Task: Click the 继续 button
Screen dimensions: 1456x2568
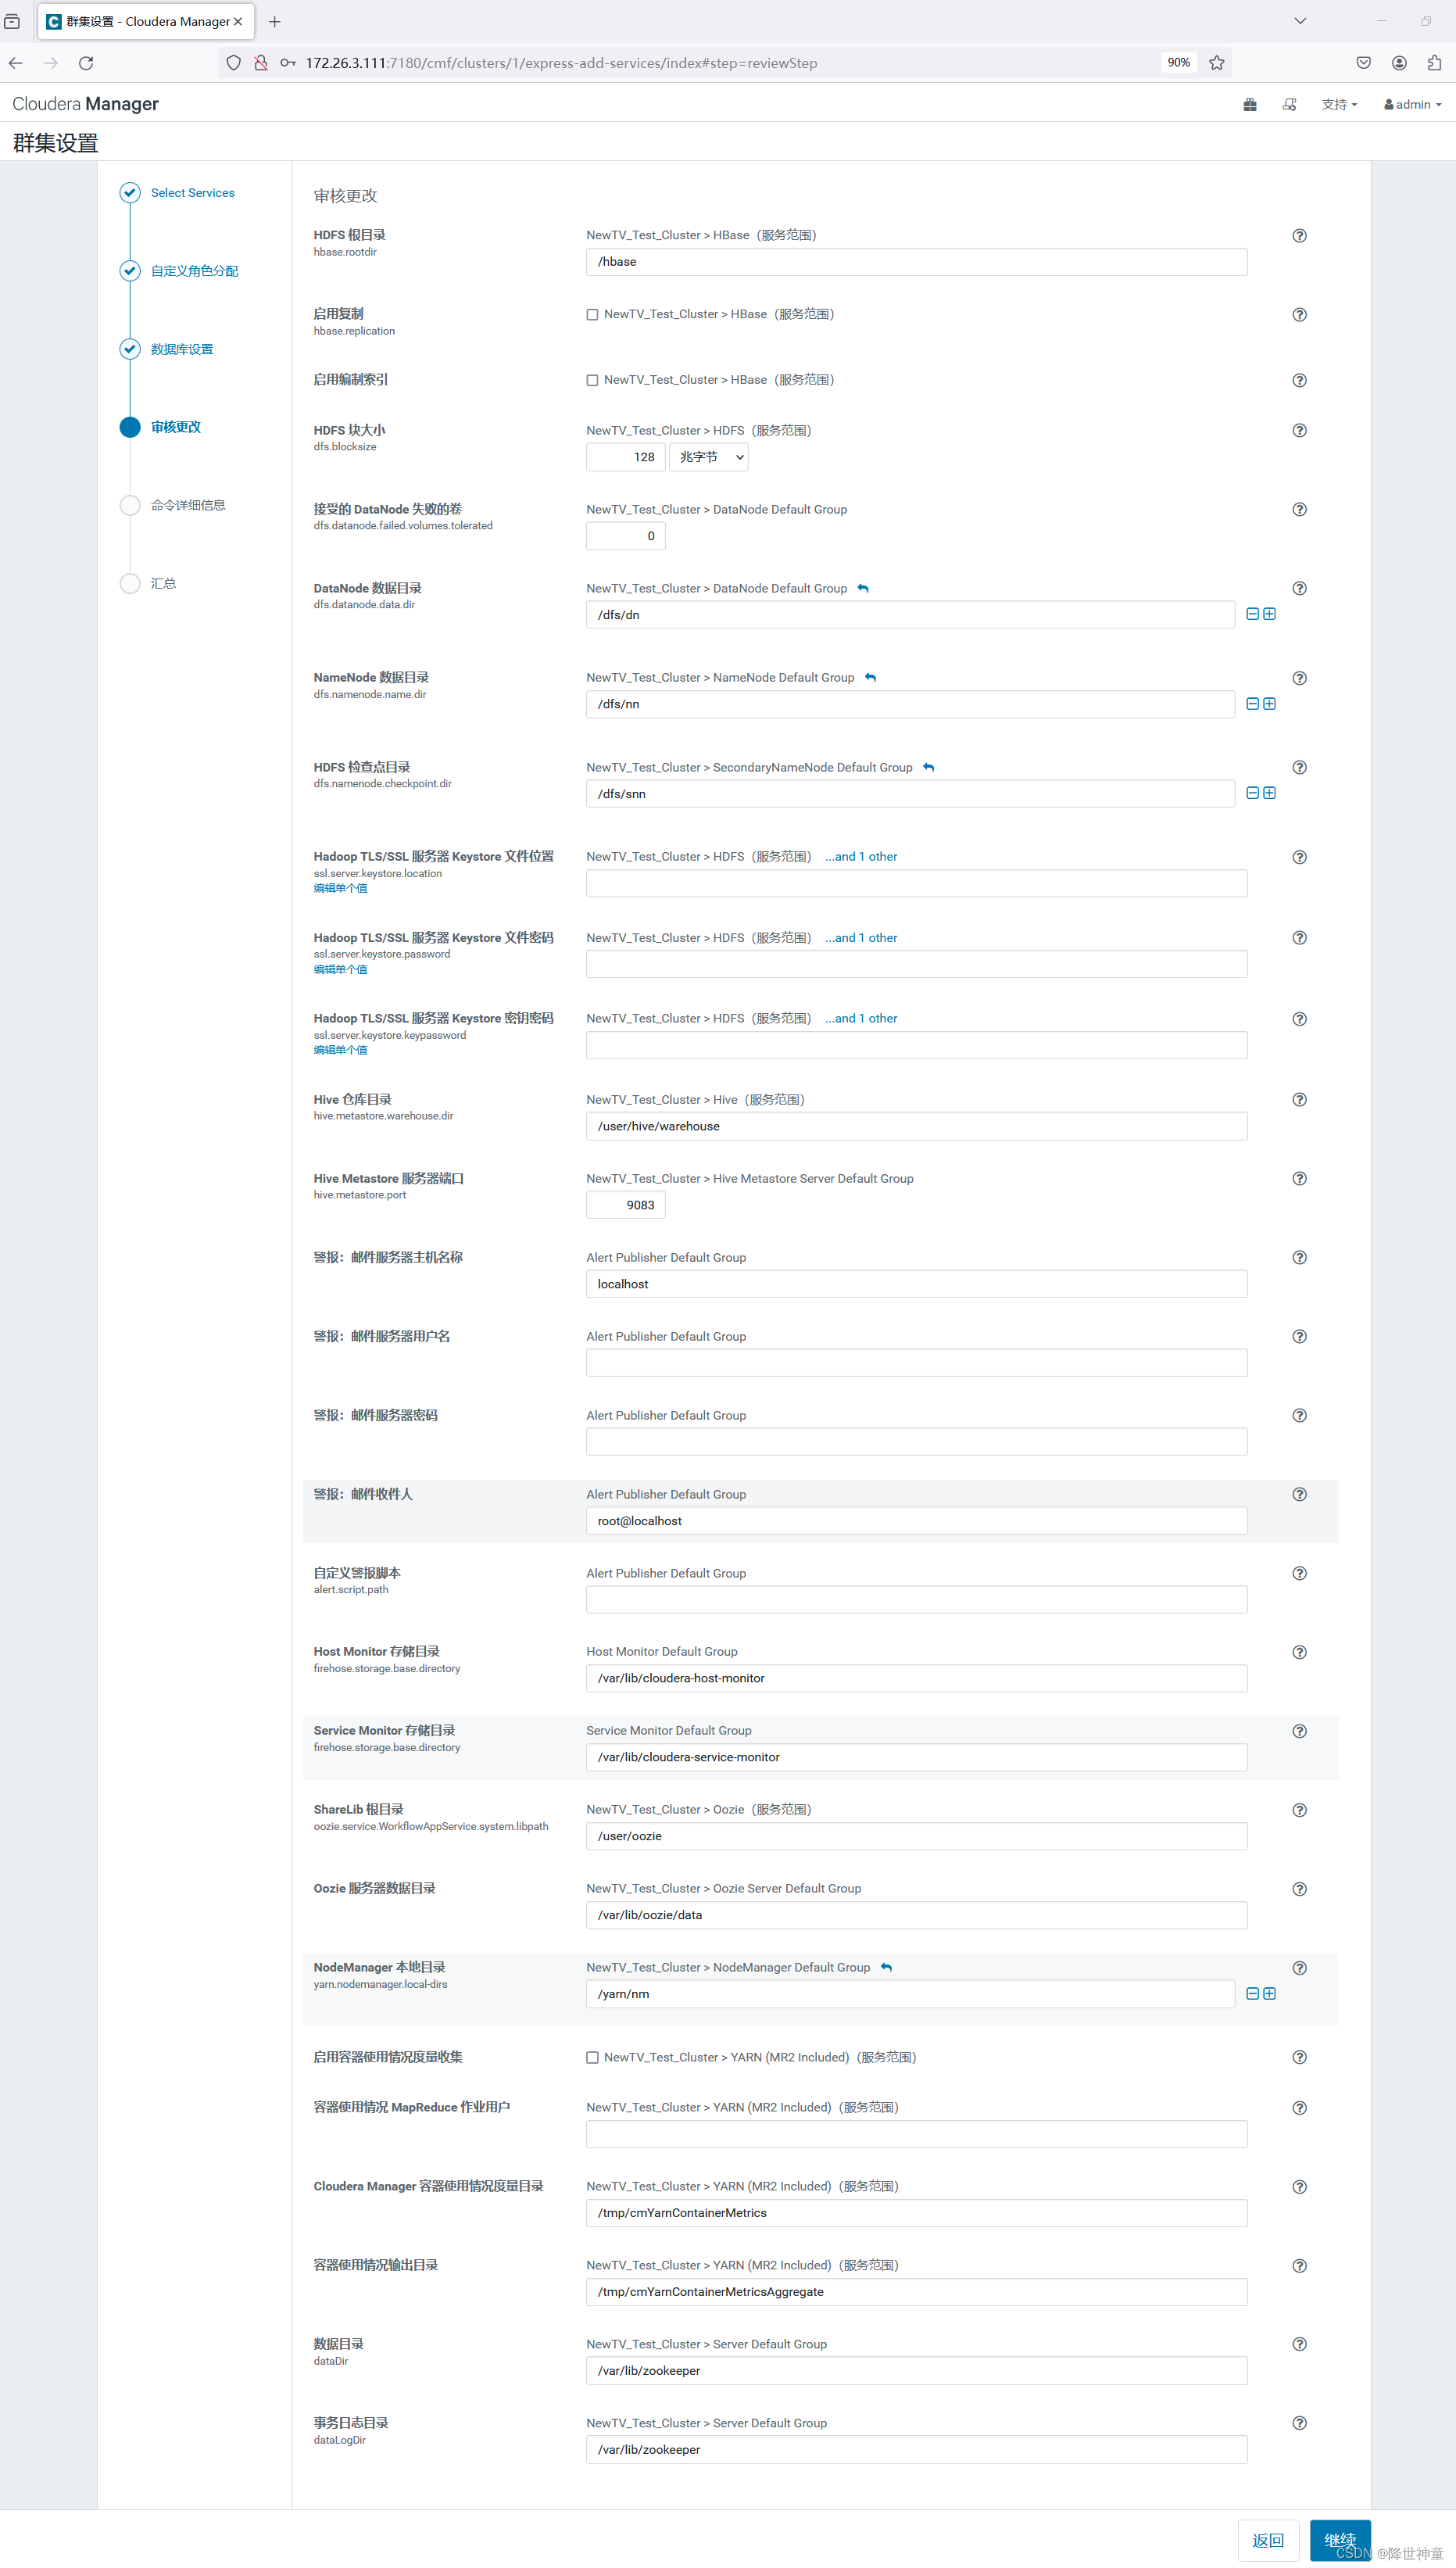Action: [1339, 2541]
